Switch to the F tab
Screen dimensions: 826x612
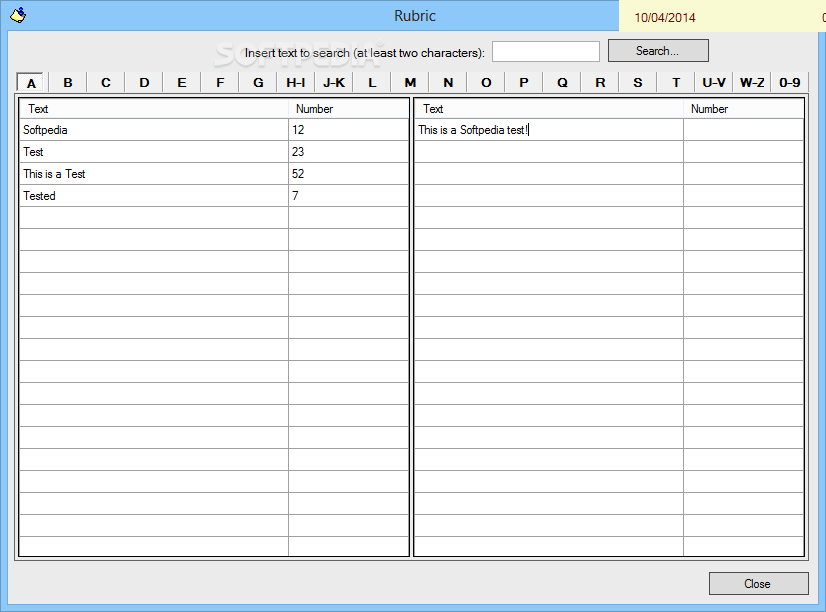click(x=220, y=83)
